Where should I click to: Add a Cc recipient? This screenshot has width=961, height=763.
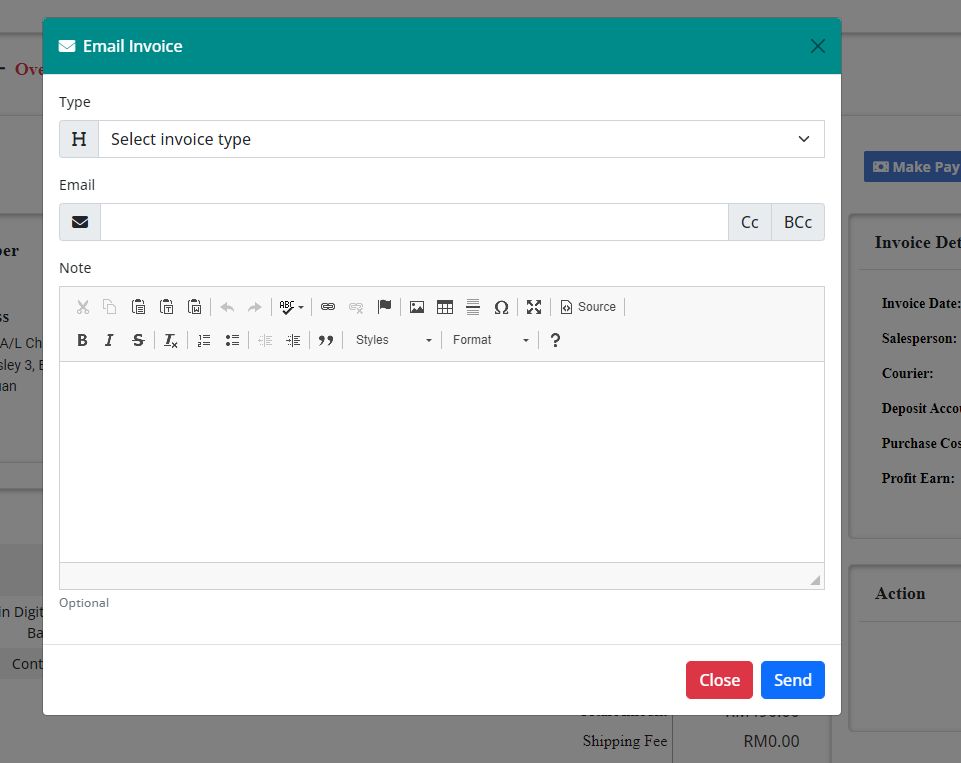pyautogui.click(x=750, y=222)
